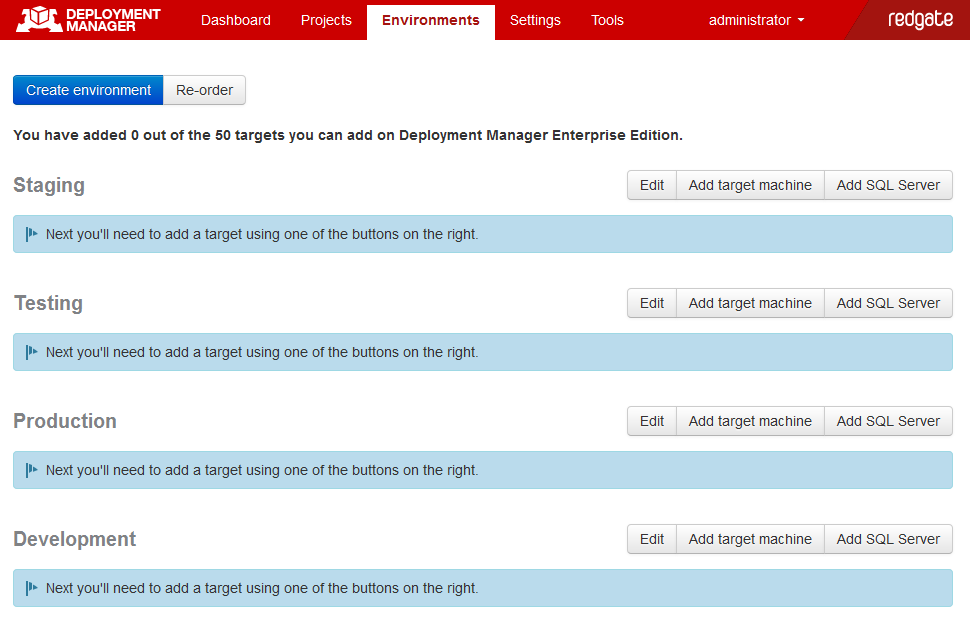Open the administrator user dropdown

pyautogui.click(x=756, y=20)
